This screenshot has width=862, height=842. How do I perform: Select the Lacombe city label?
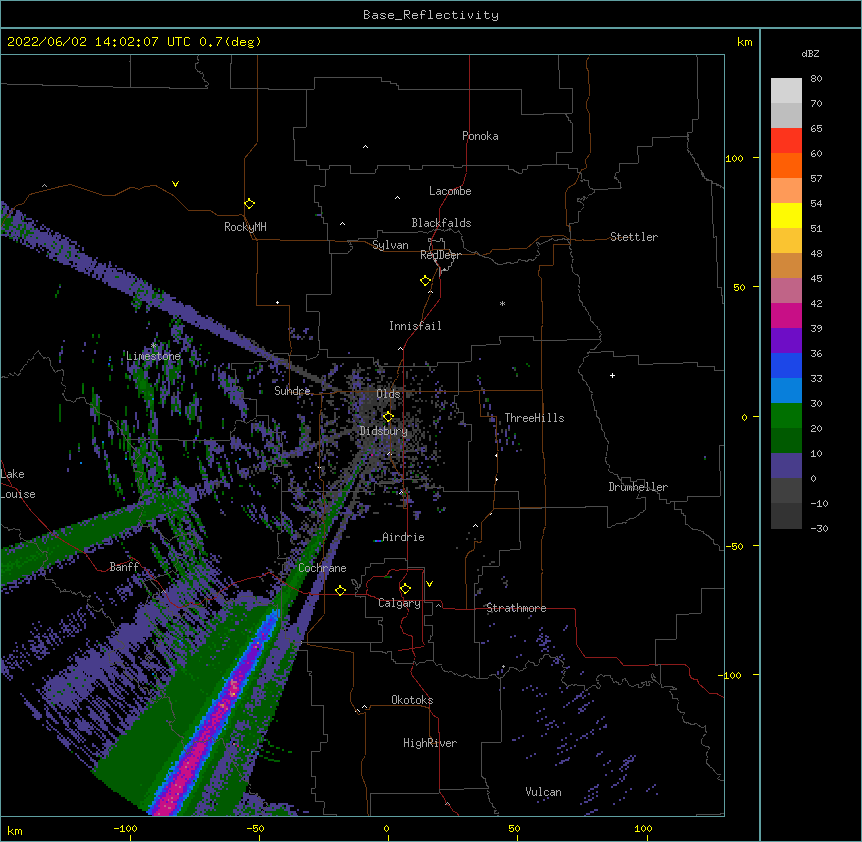[450, 191]
